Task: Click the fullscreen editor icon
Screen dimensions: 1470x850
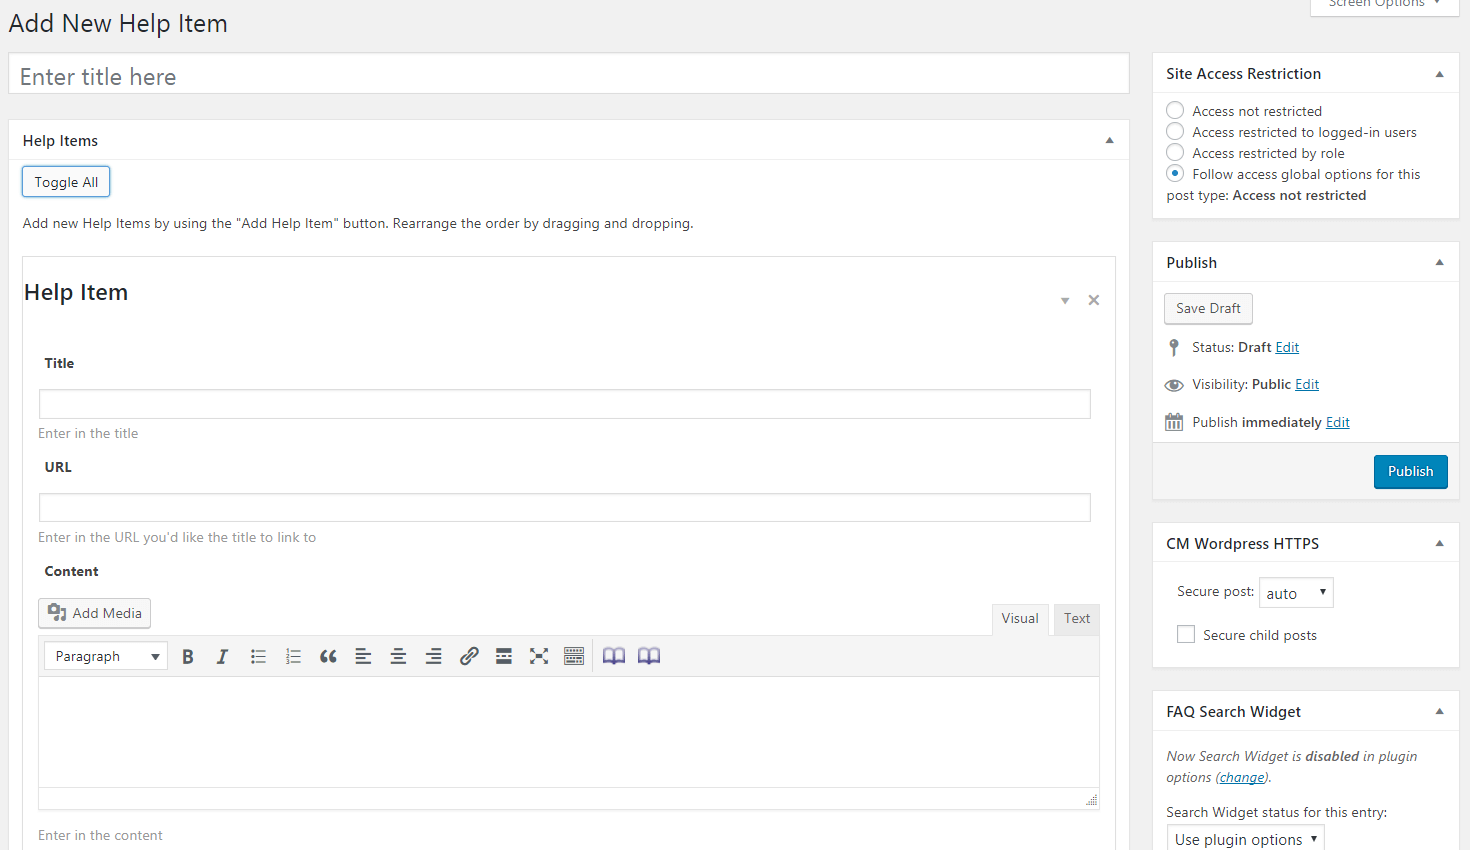Action: [539, 657]
